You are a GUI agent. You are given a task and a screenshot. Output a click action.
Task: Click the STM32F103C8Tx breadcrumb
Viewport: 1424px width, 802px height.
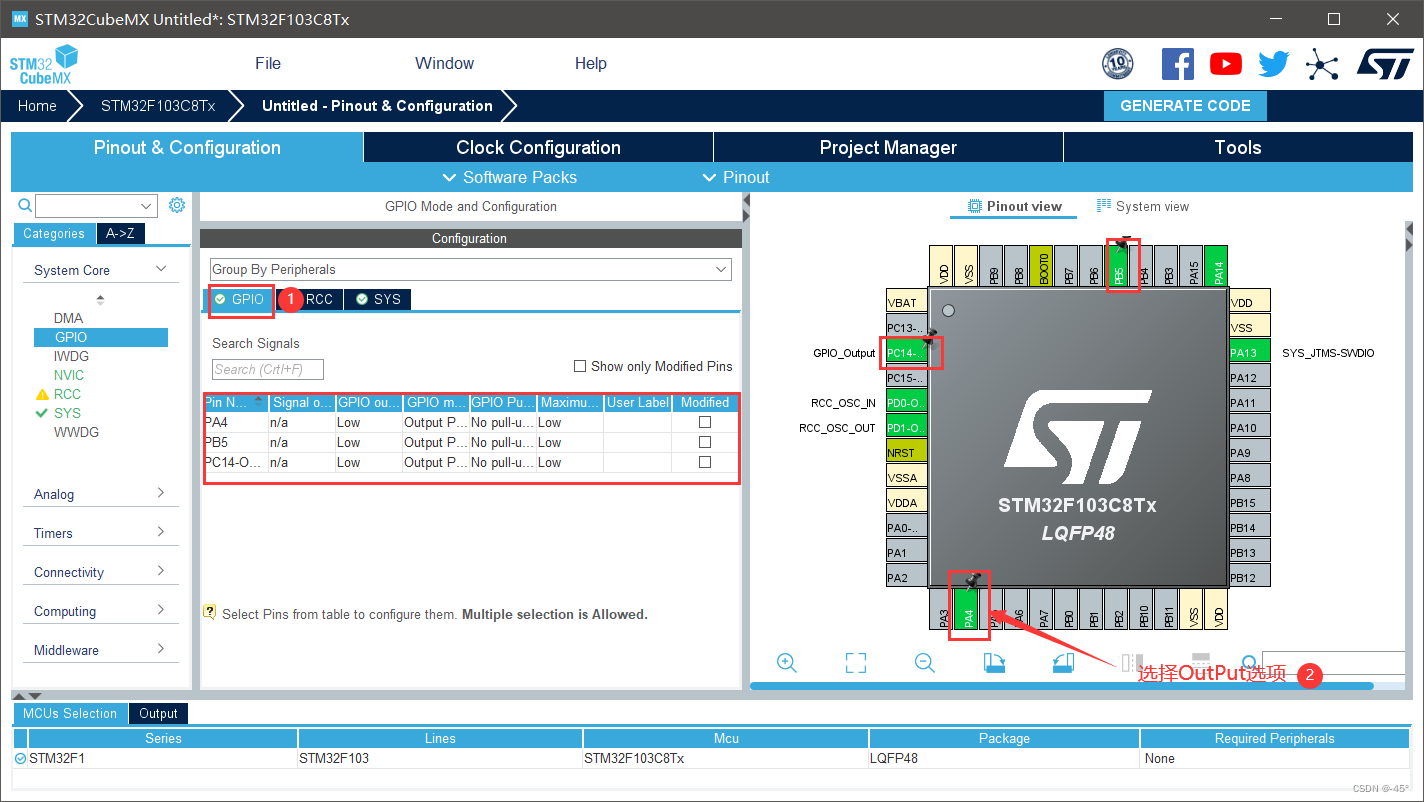point(158,106)
